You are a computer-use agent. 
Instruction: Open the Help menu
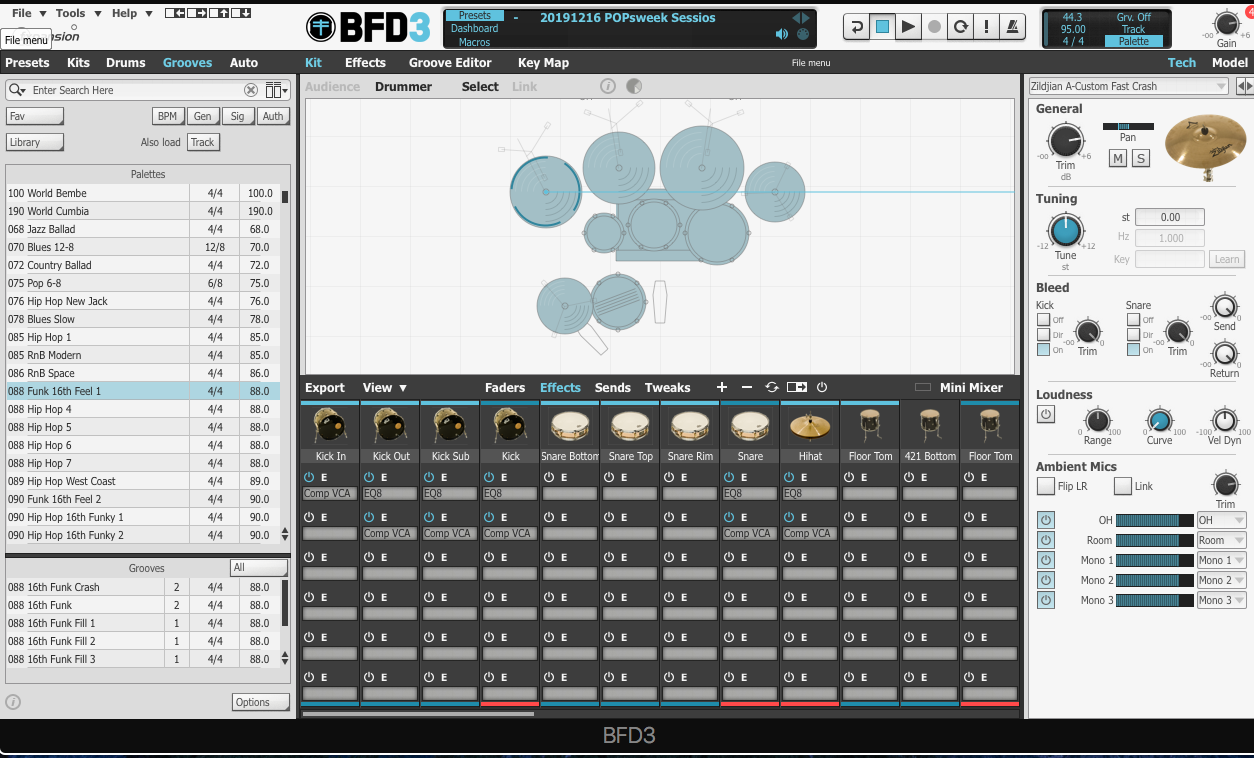[x=131, y=13]
